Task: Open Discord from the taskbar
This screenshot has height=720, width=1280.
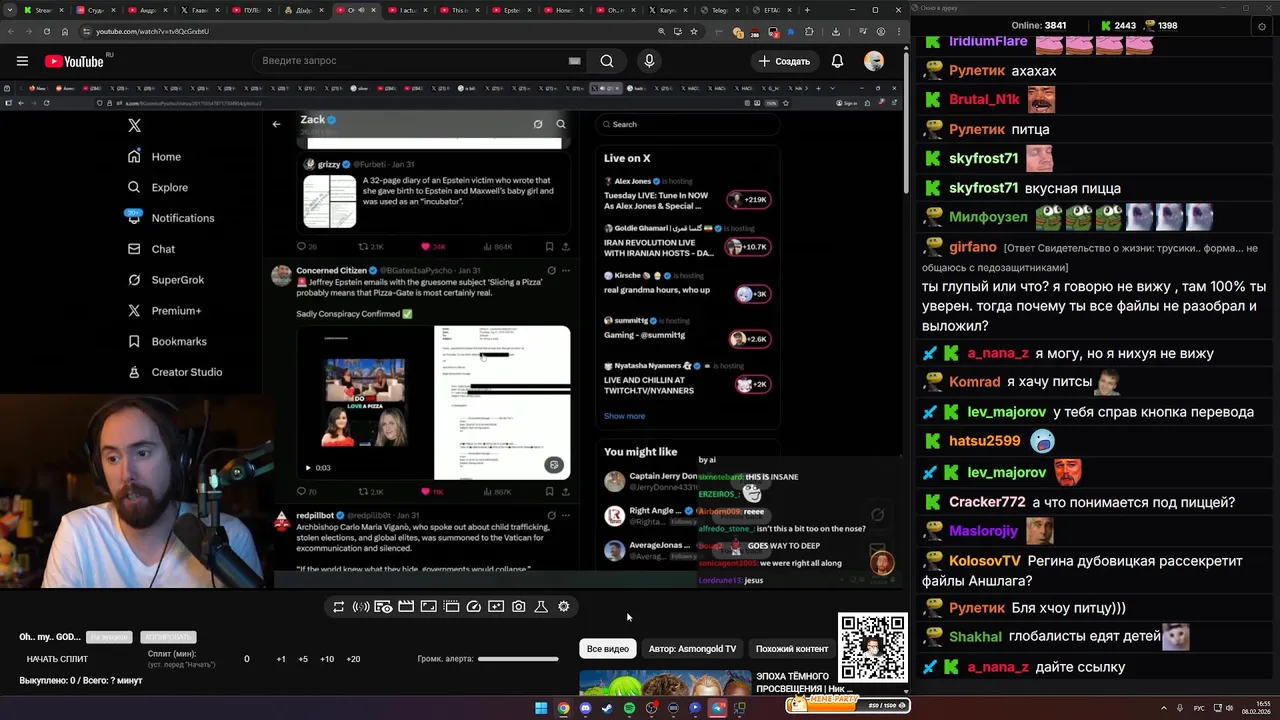Action: tap(586, 708)
